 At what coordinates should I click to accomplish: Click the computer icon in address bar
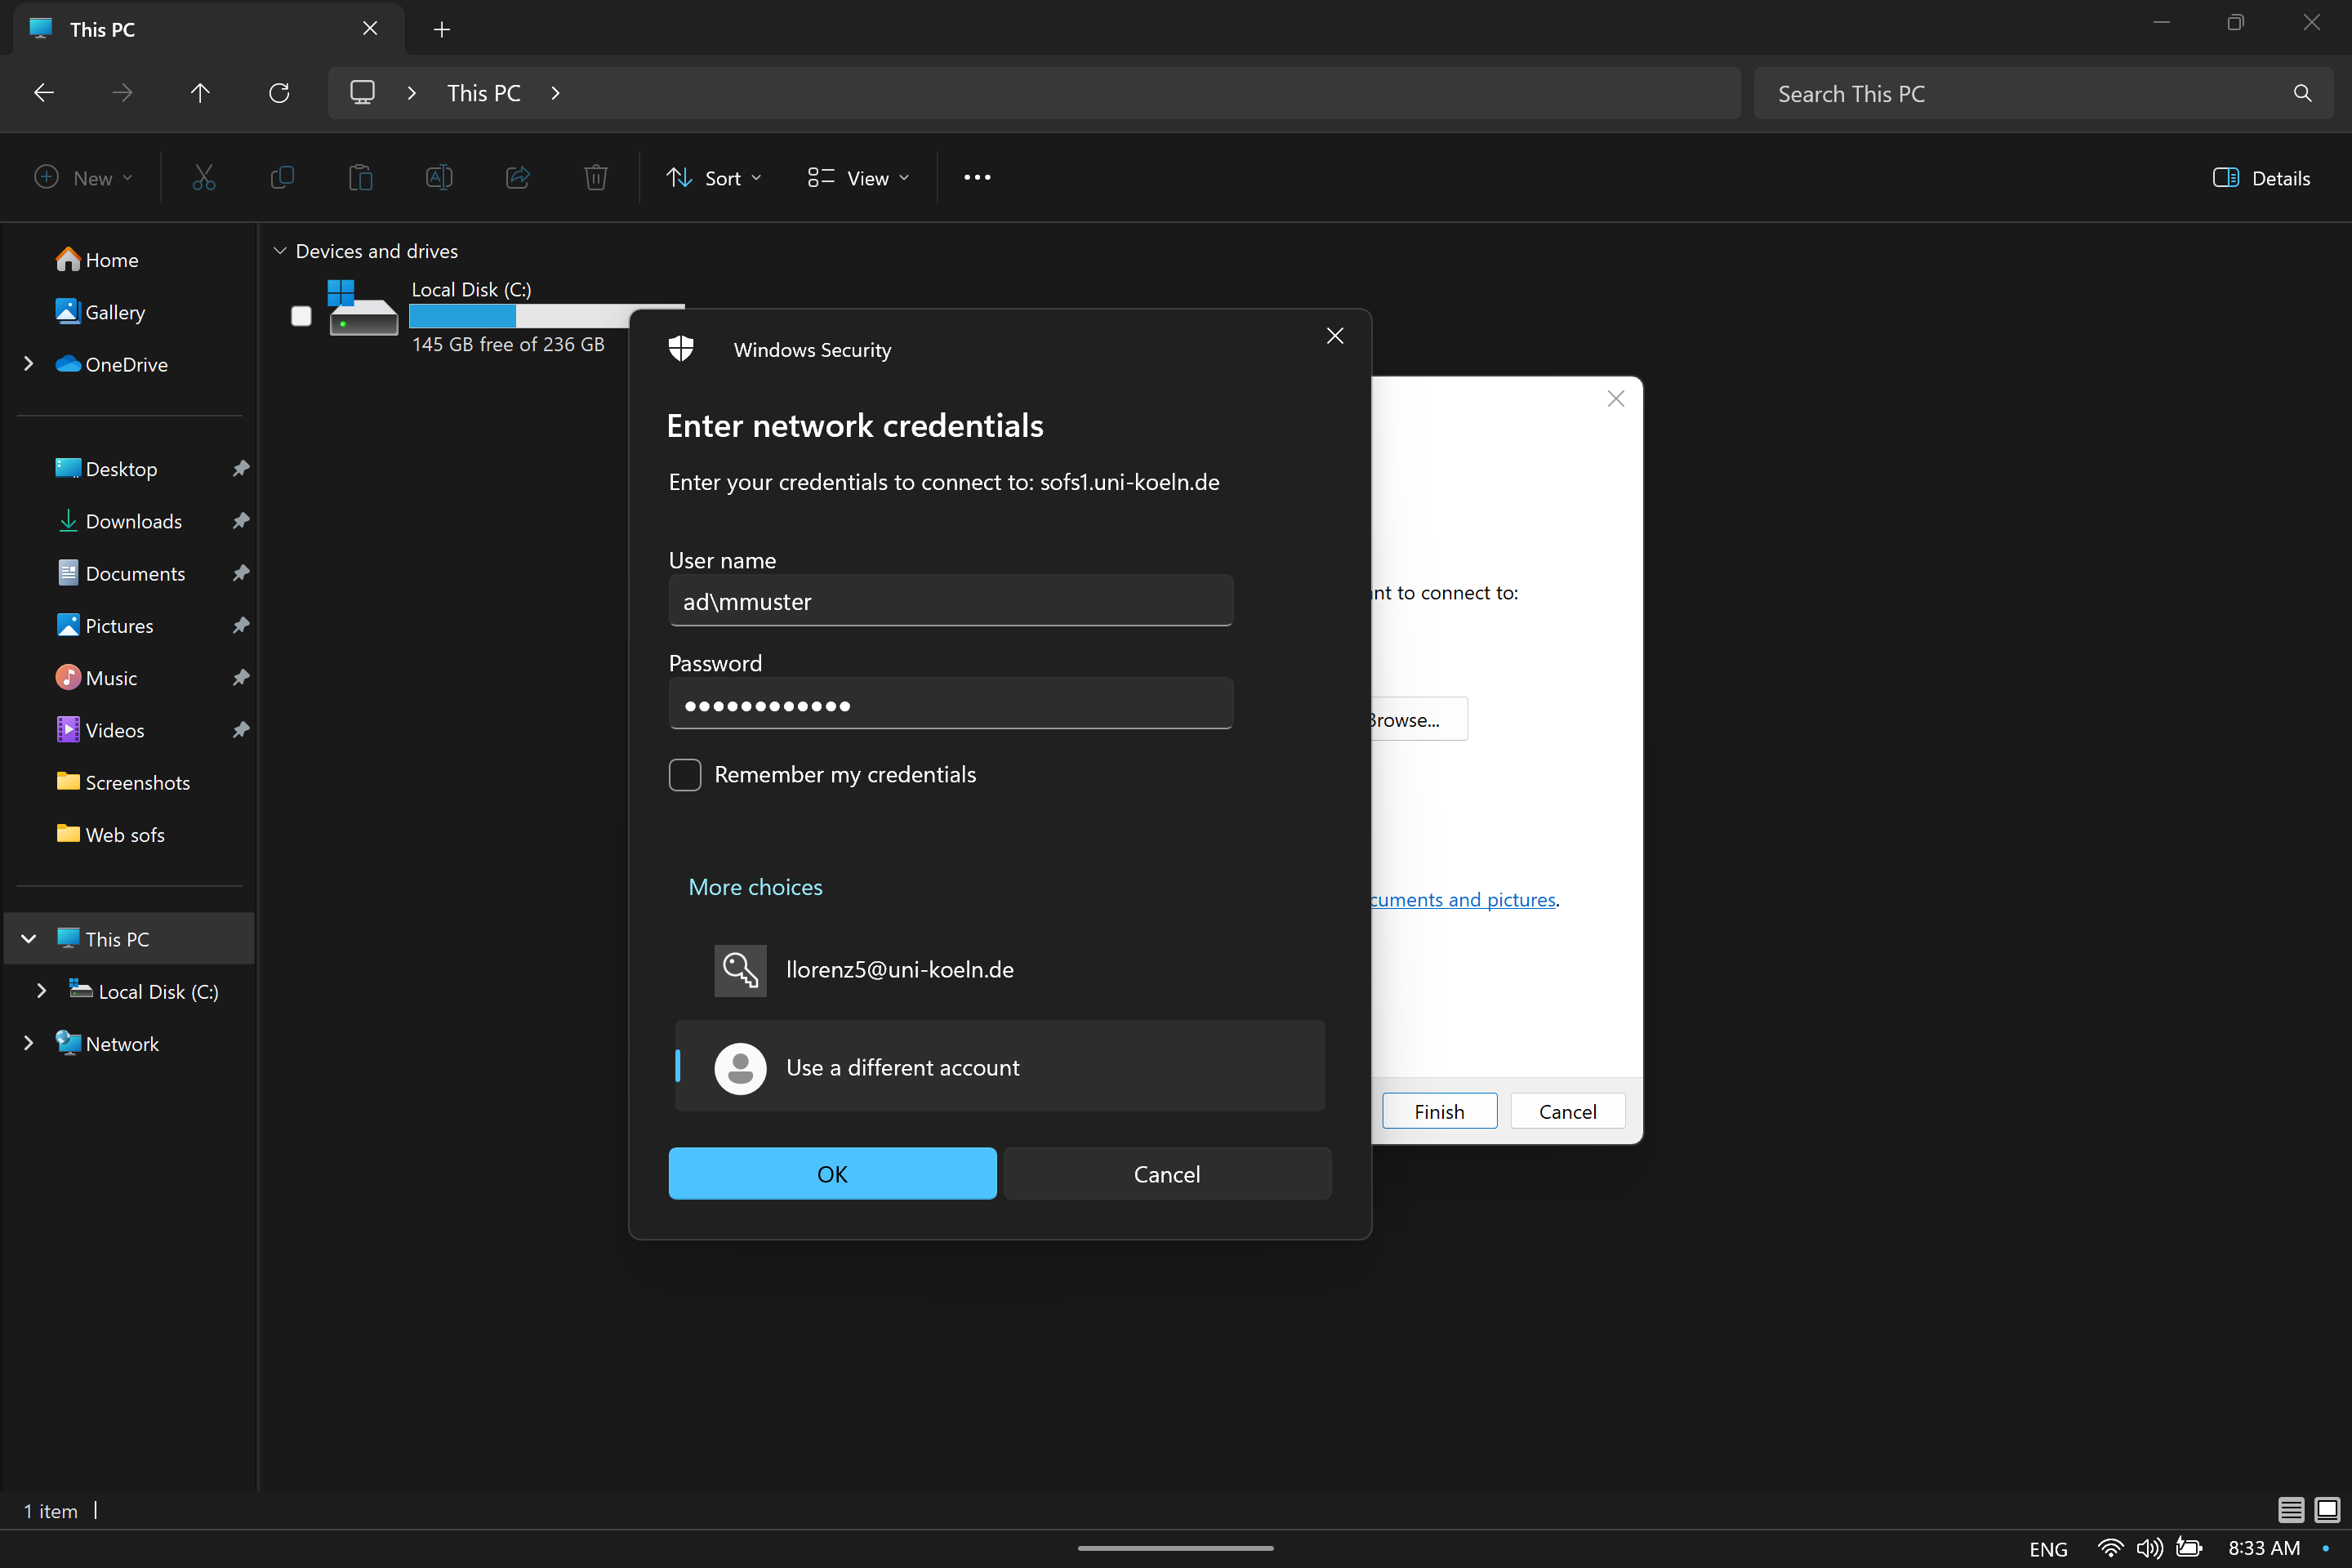tap(362, 93)
